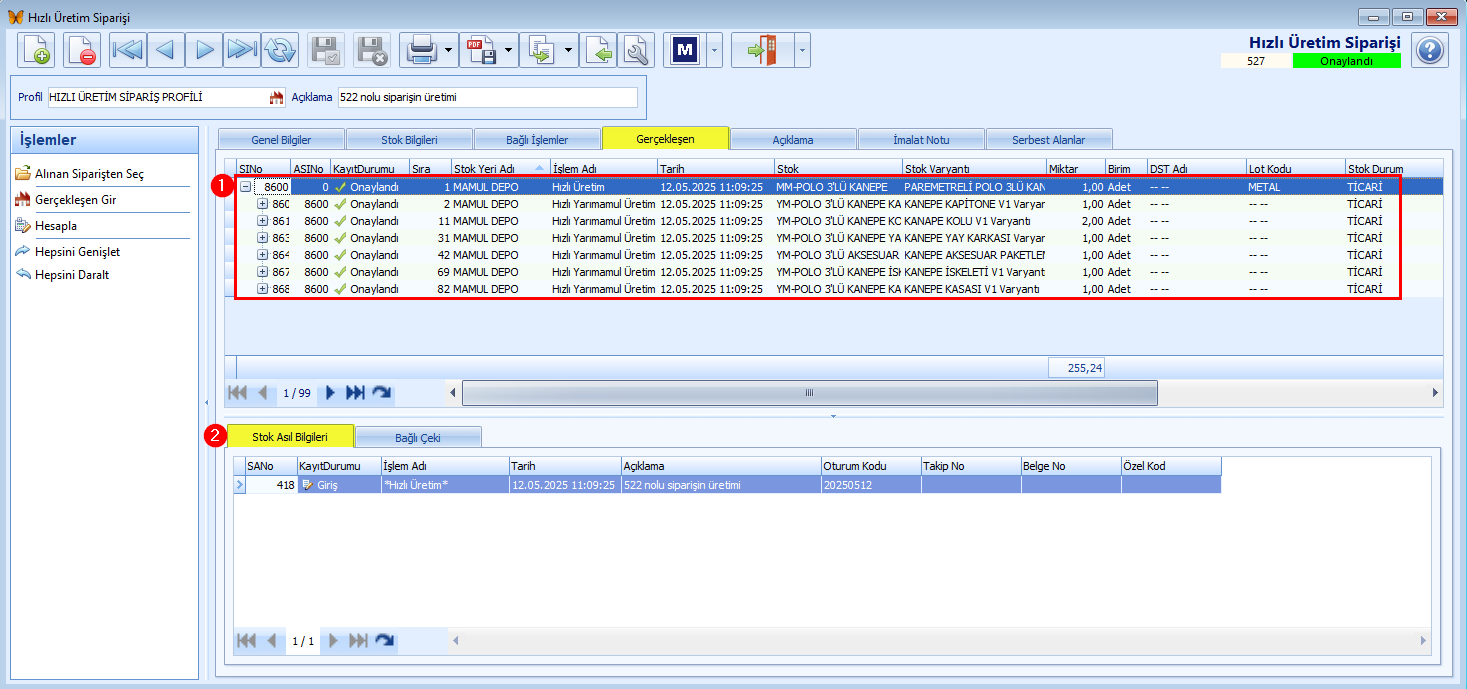Click the exit door icon
Viewport: 1467px width, 689px height.
click(x=763, y=49)
